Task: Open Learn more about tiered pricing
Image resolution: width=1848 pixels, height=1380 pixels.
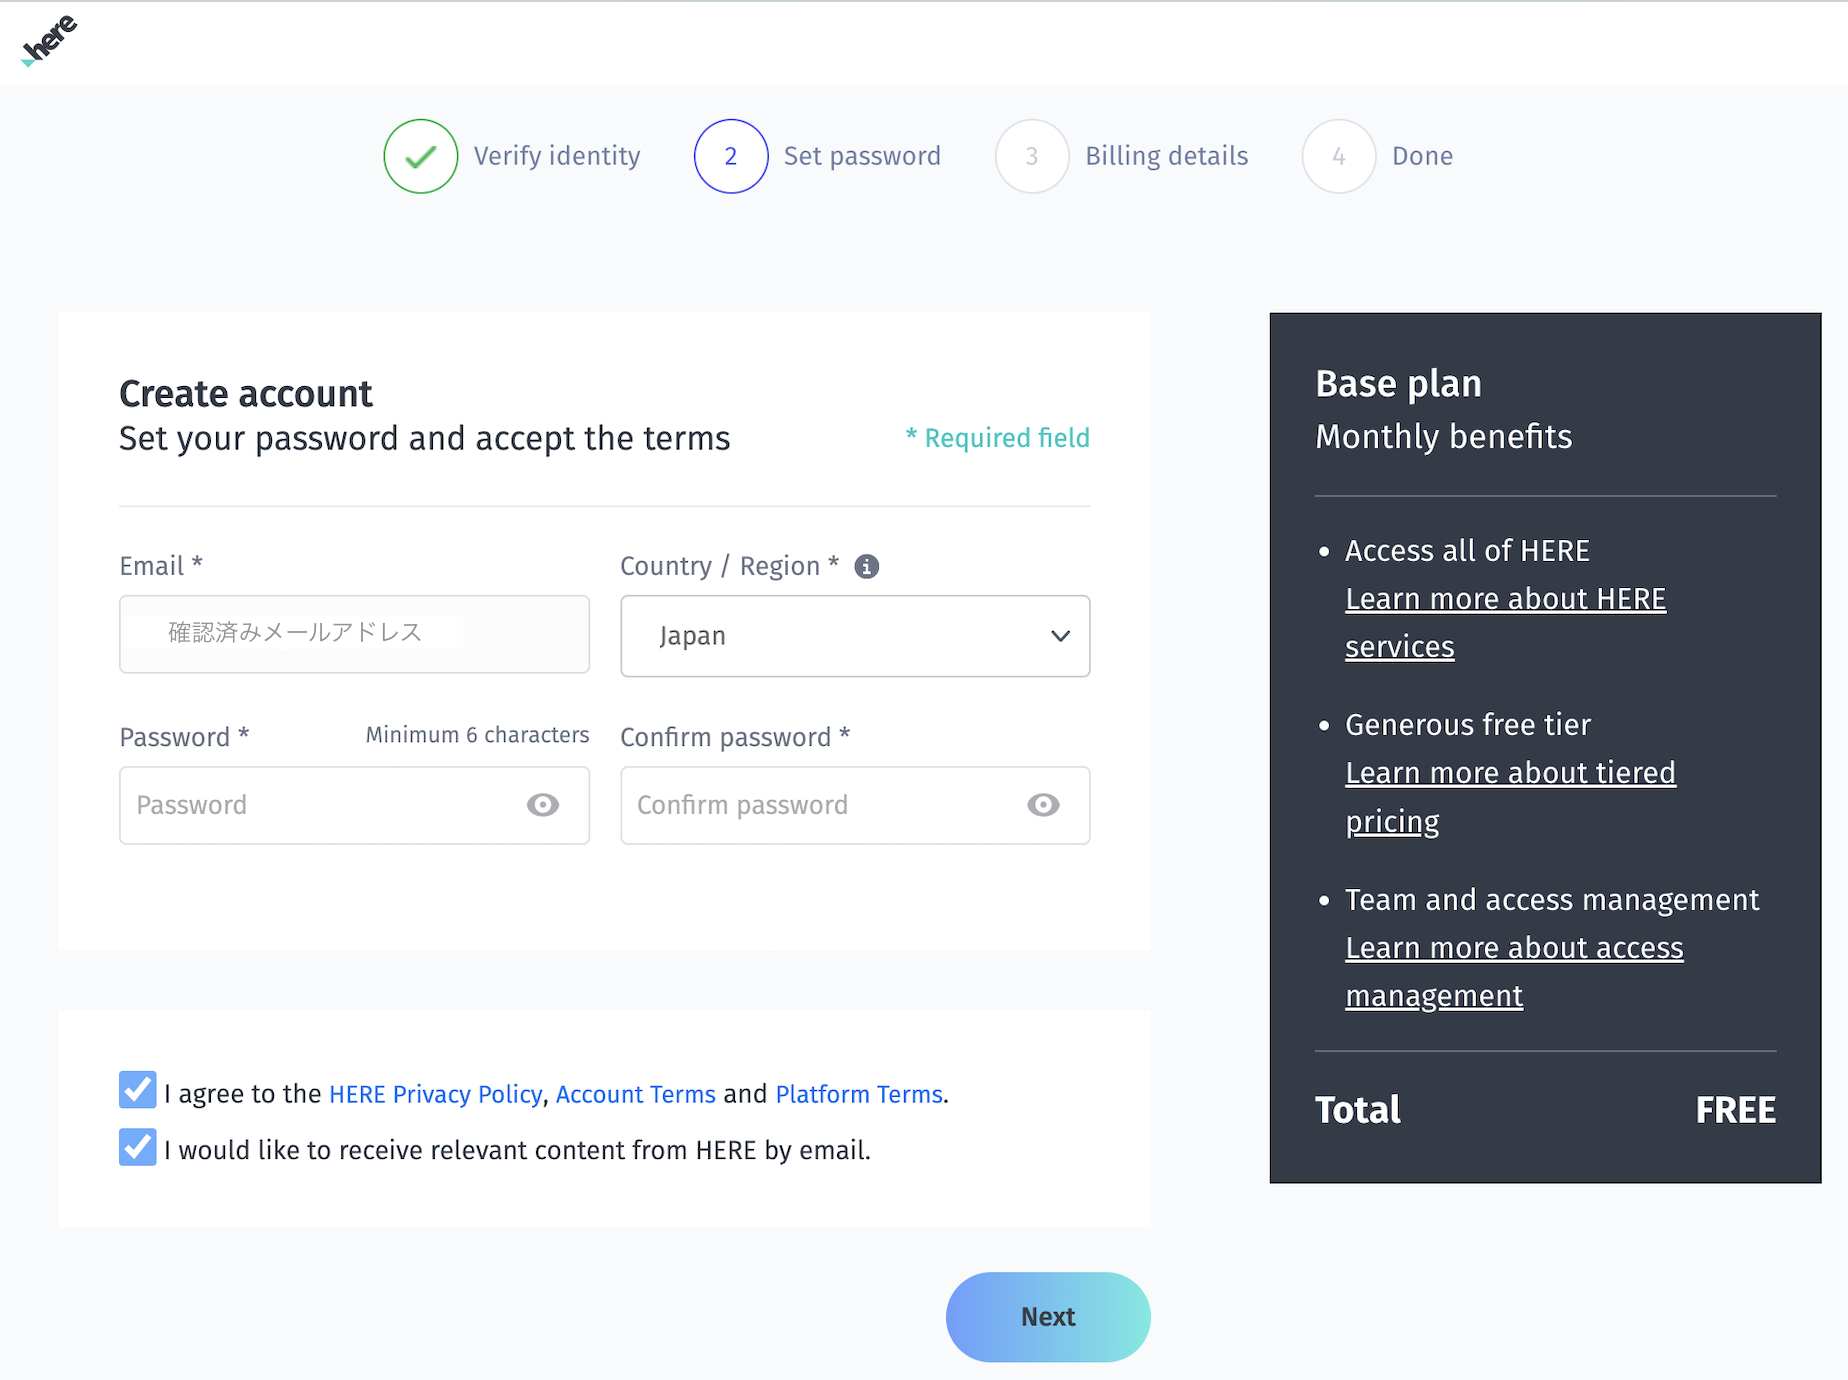Action: point(1510,797)
